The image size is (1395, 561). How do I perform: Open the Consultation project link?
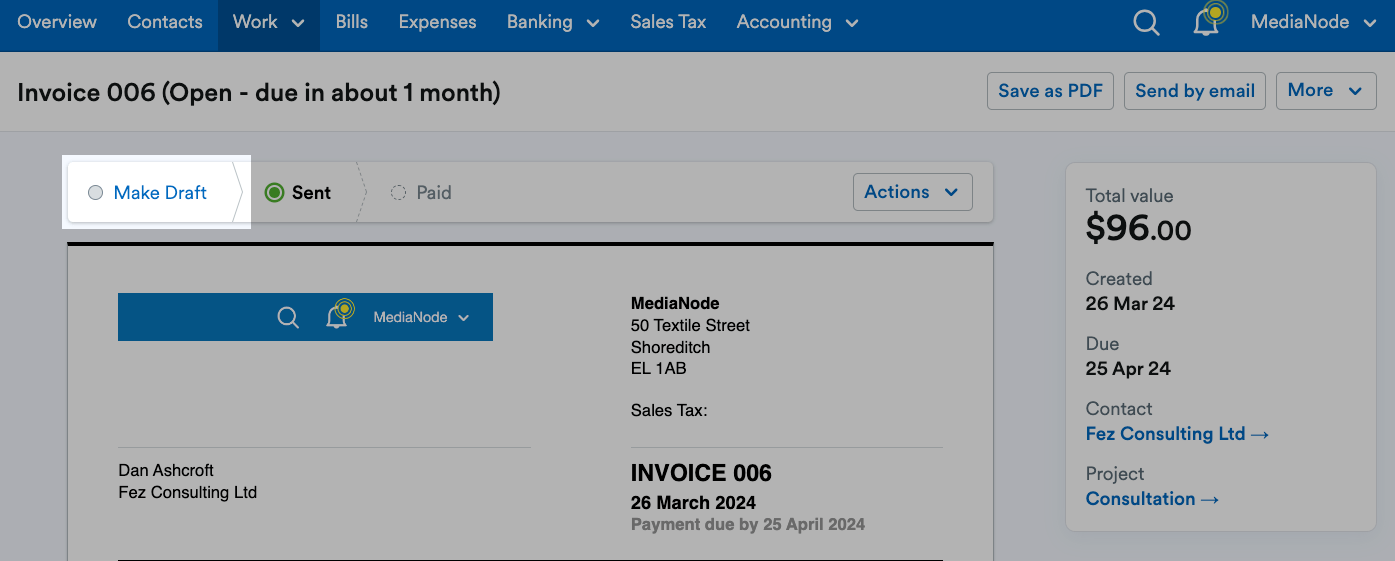tap(1152, 499)
